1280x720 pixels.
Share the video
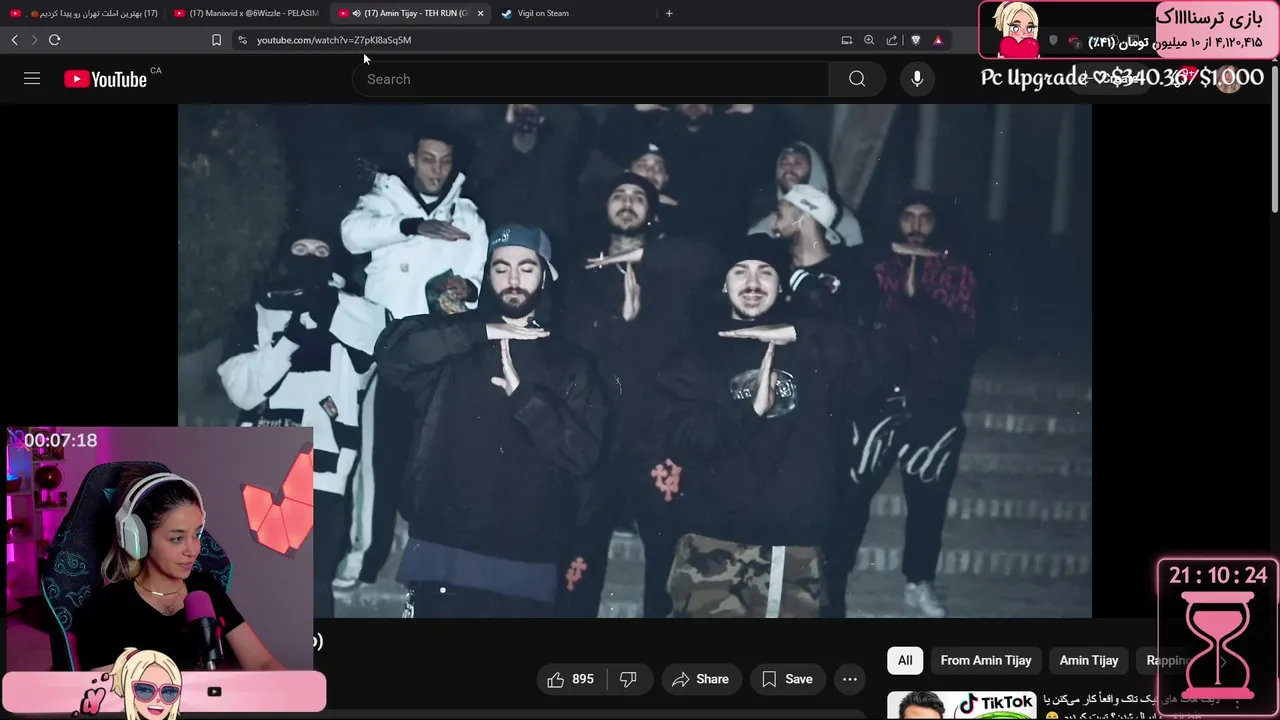tap(700, 679)
